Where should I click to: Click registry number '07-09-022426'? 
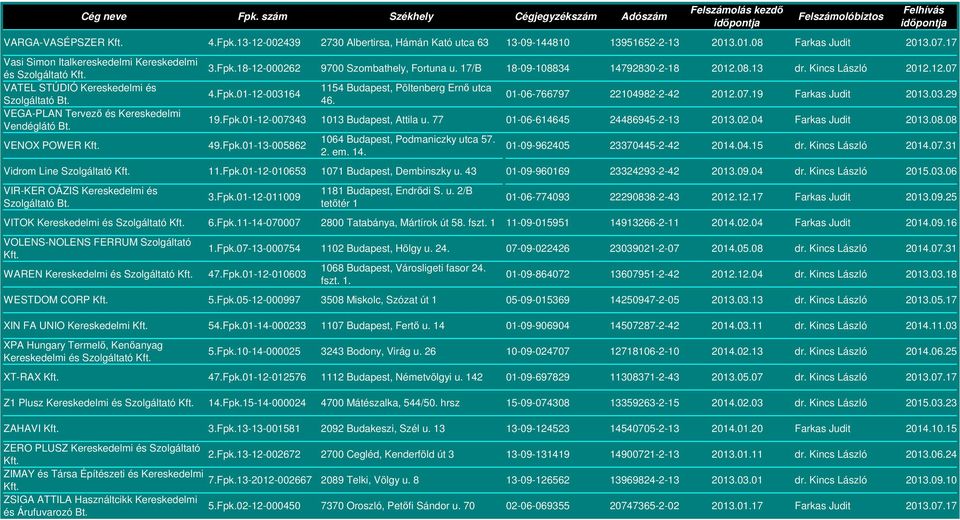coord(538,249)
